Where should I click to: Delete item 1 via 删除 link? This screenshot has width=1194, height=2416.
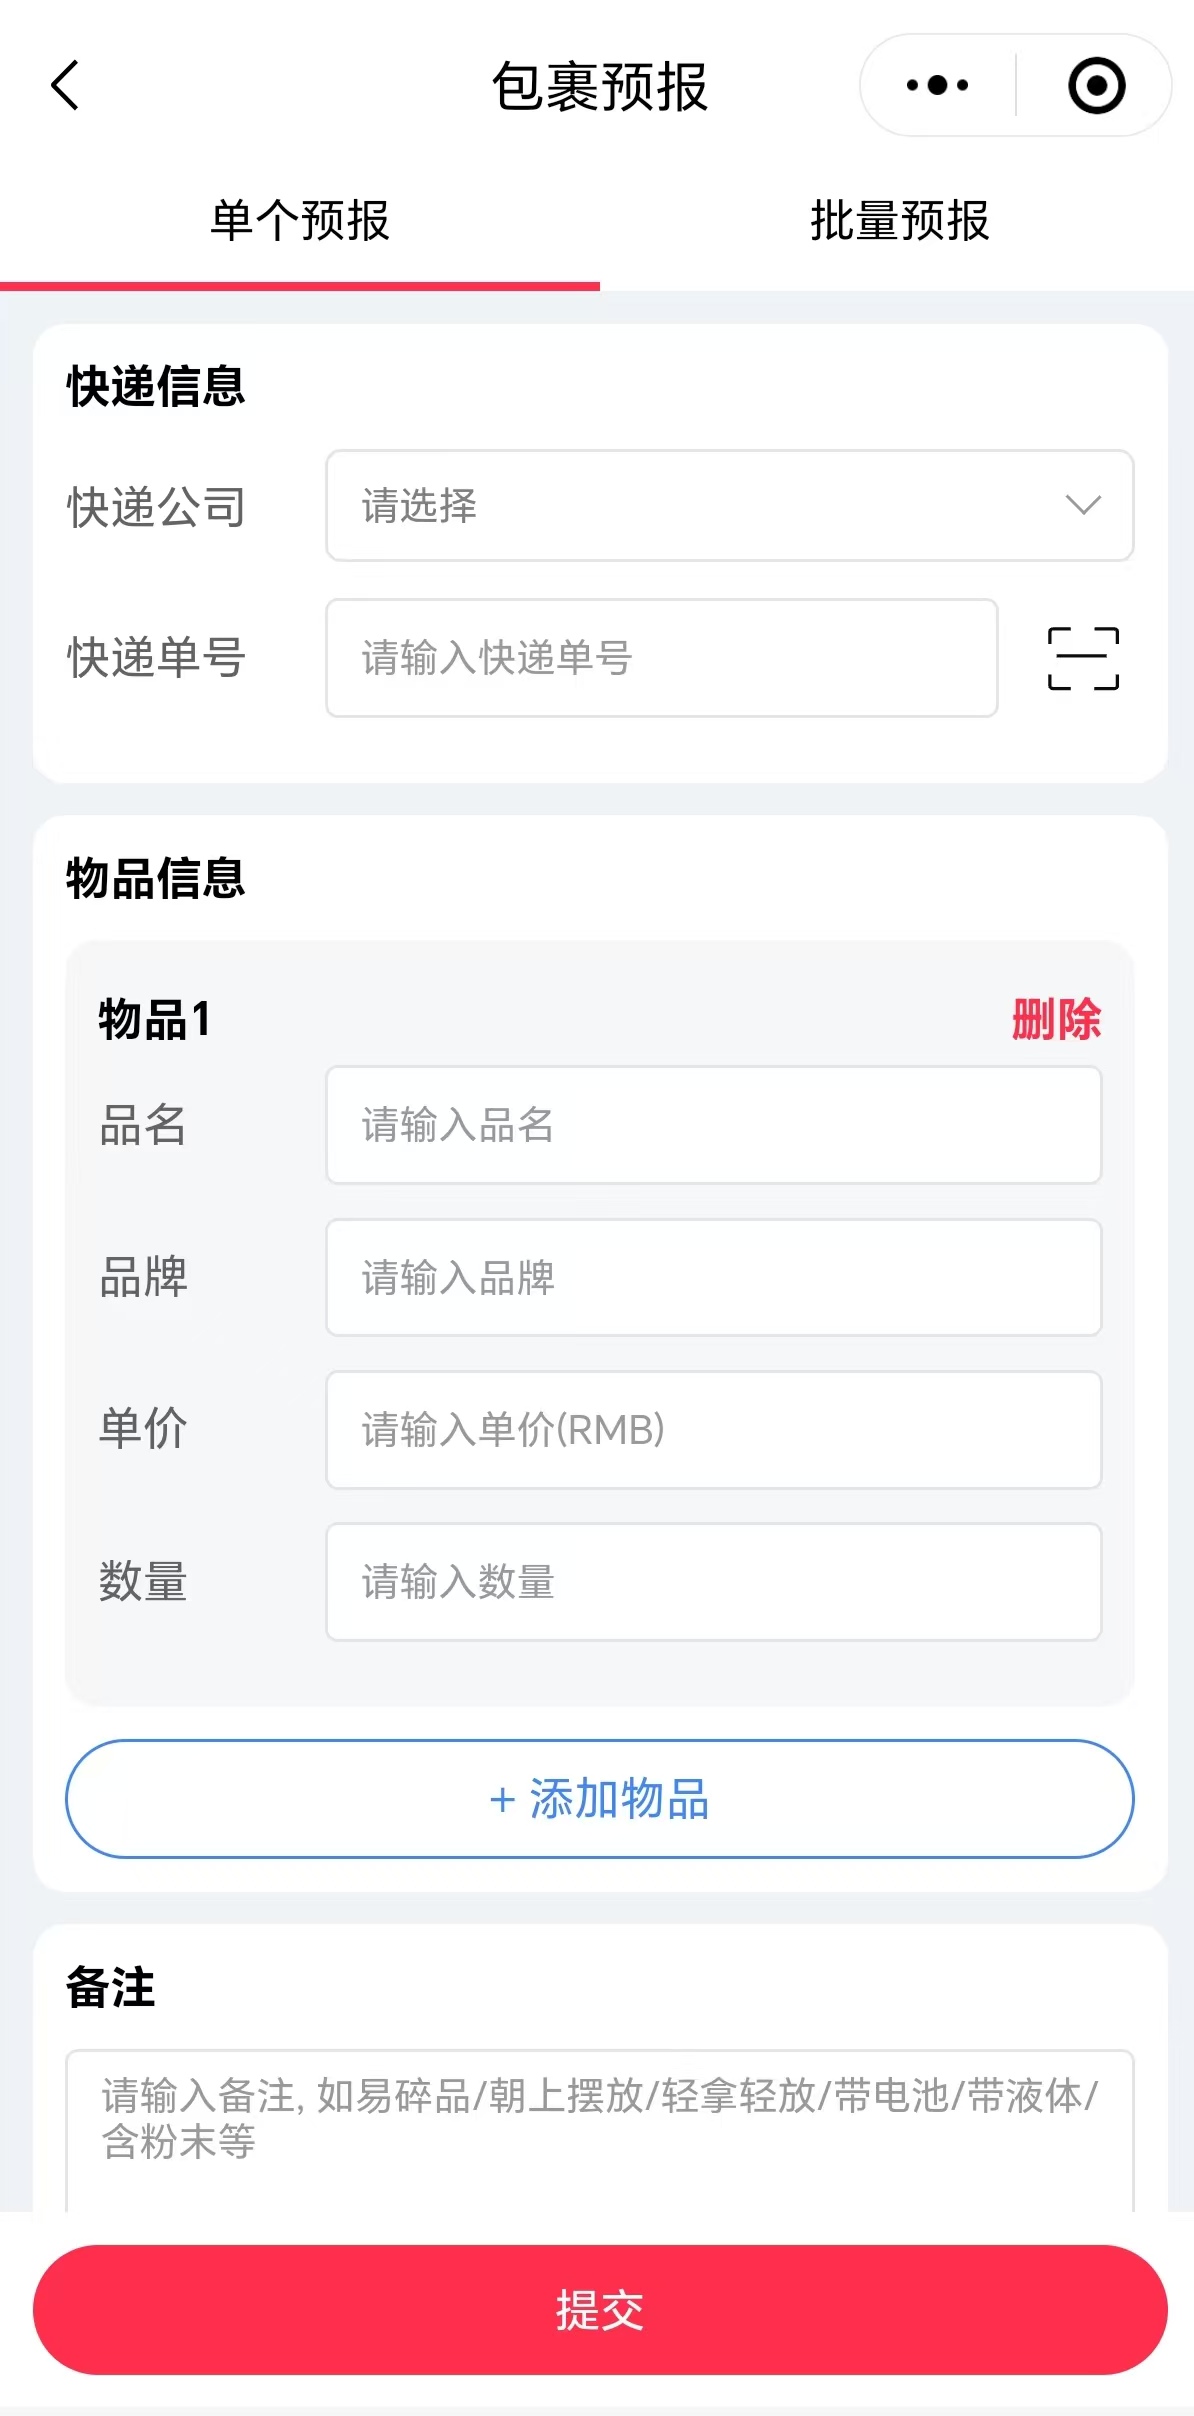(1056, 1020)
